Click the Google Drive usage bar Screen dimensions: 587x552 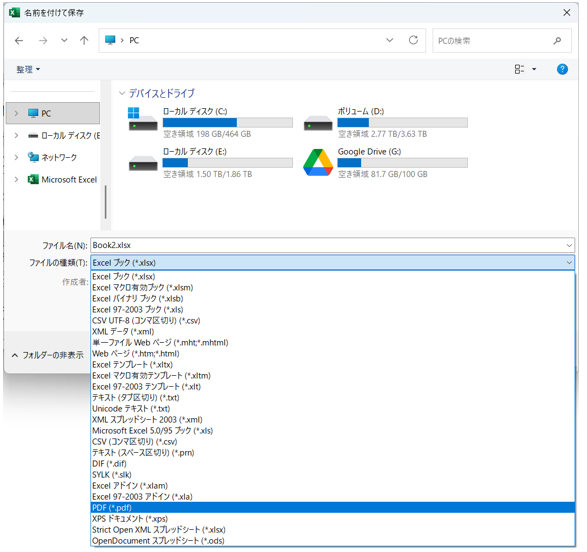tap(402, 162)
